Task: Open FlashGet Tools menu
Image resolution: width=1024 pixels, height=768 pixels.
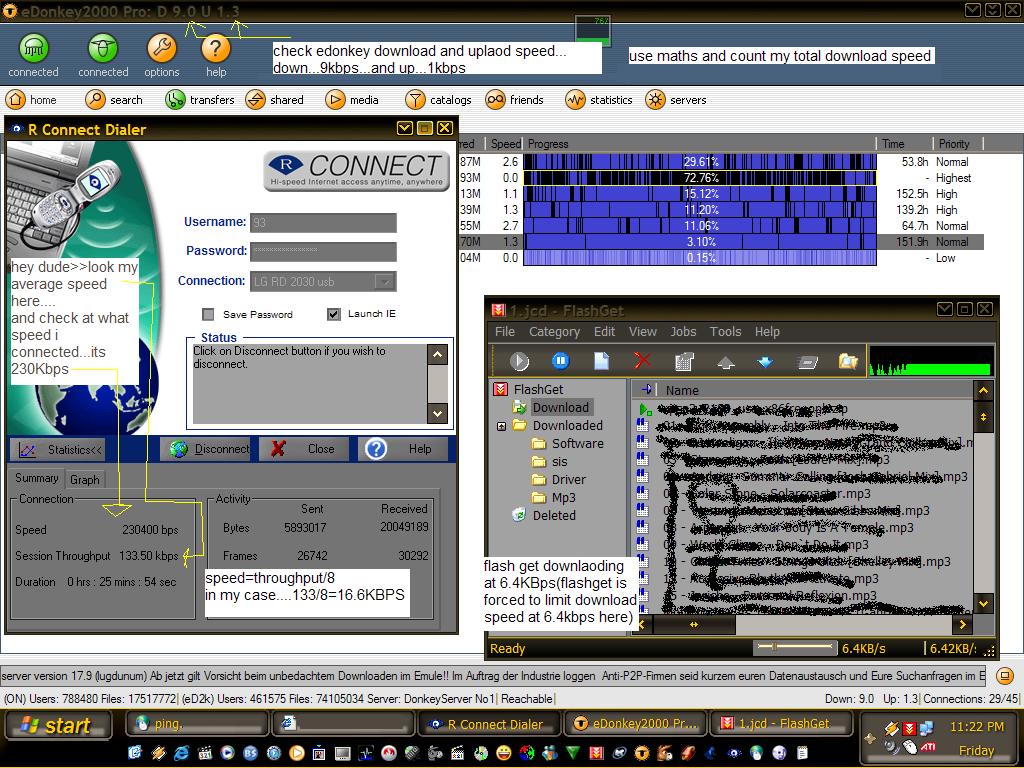Action: (x=726, y=332)
